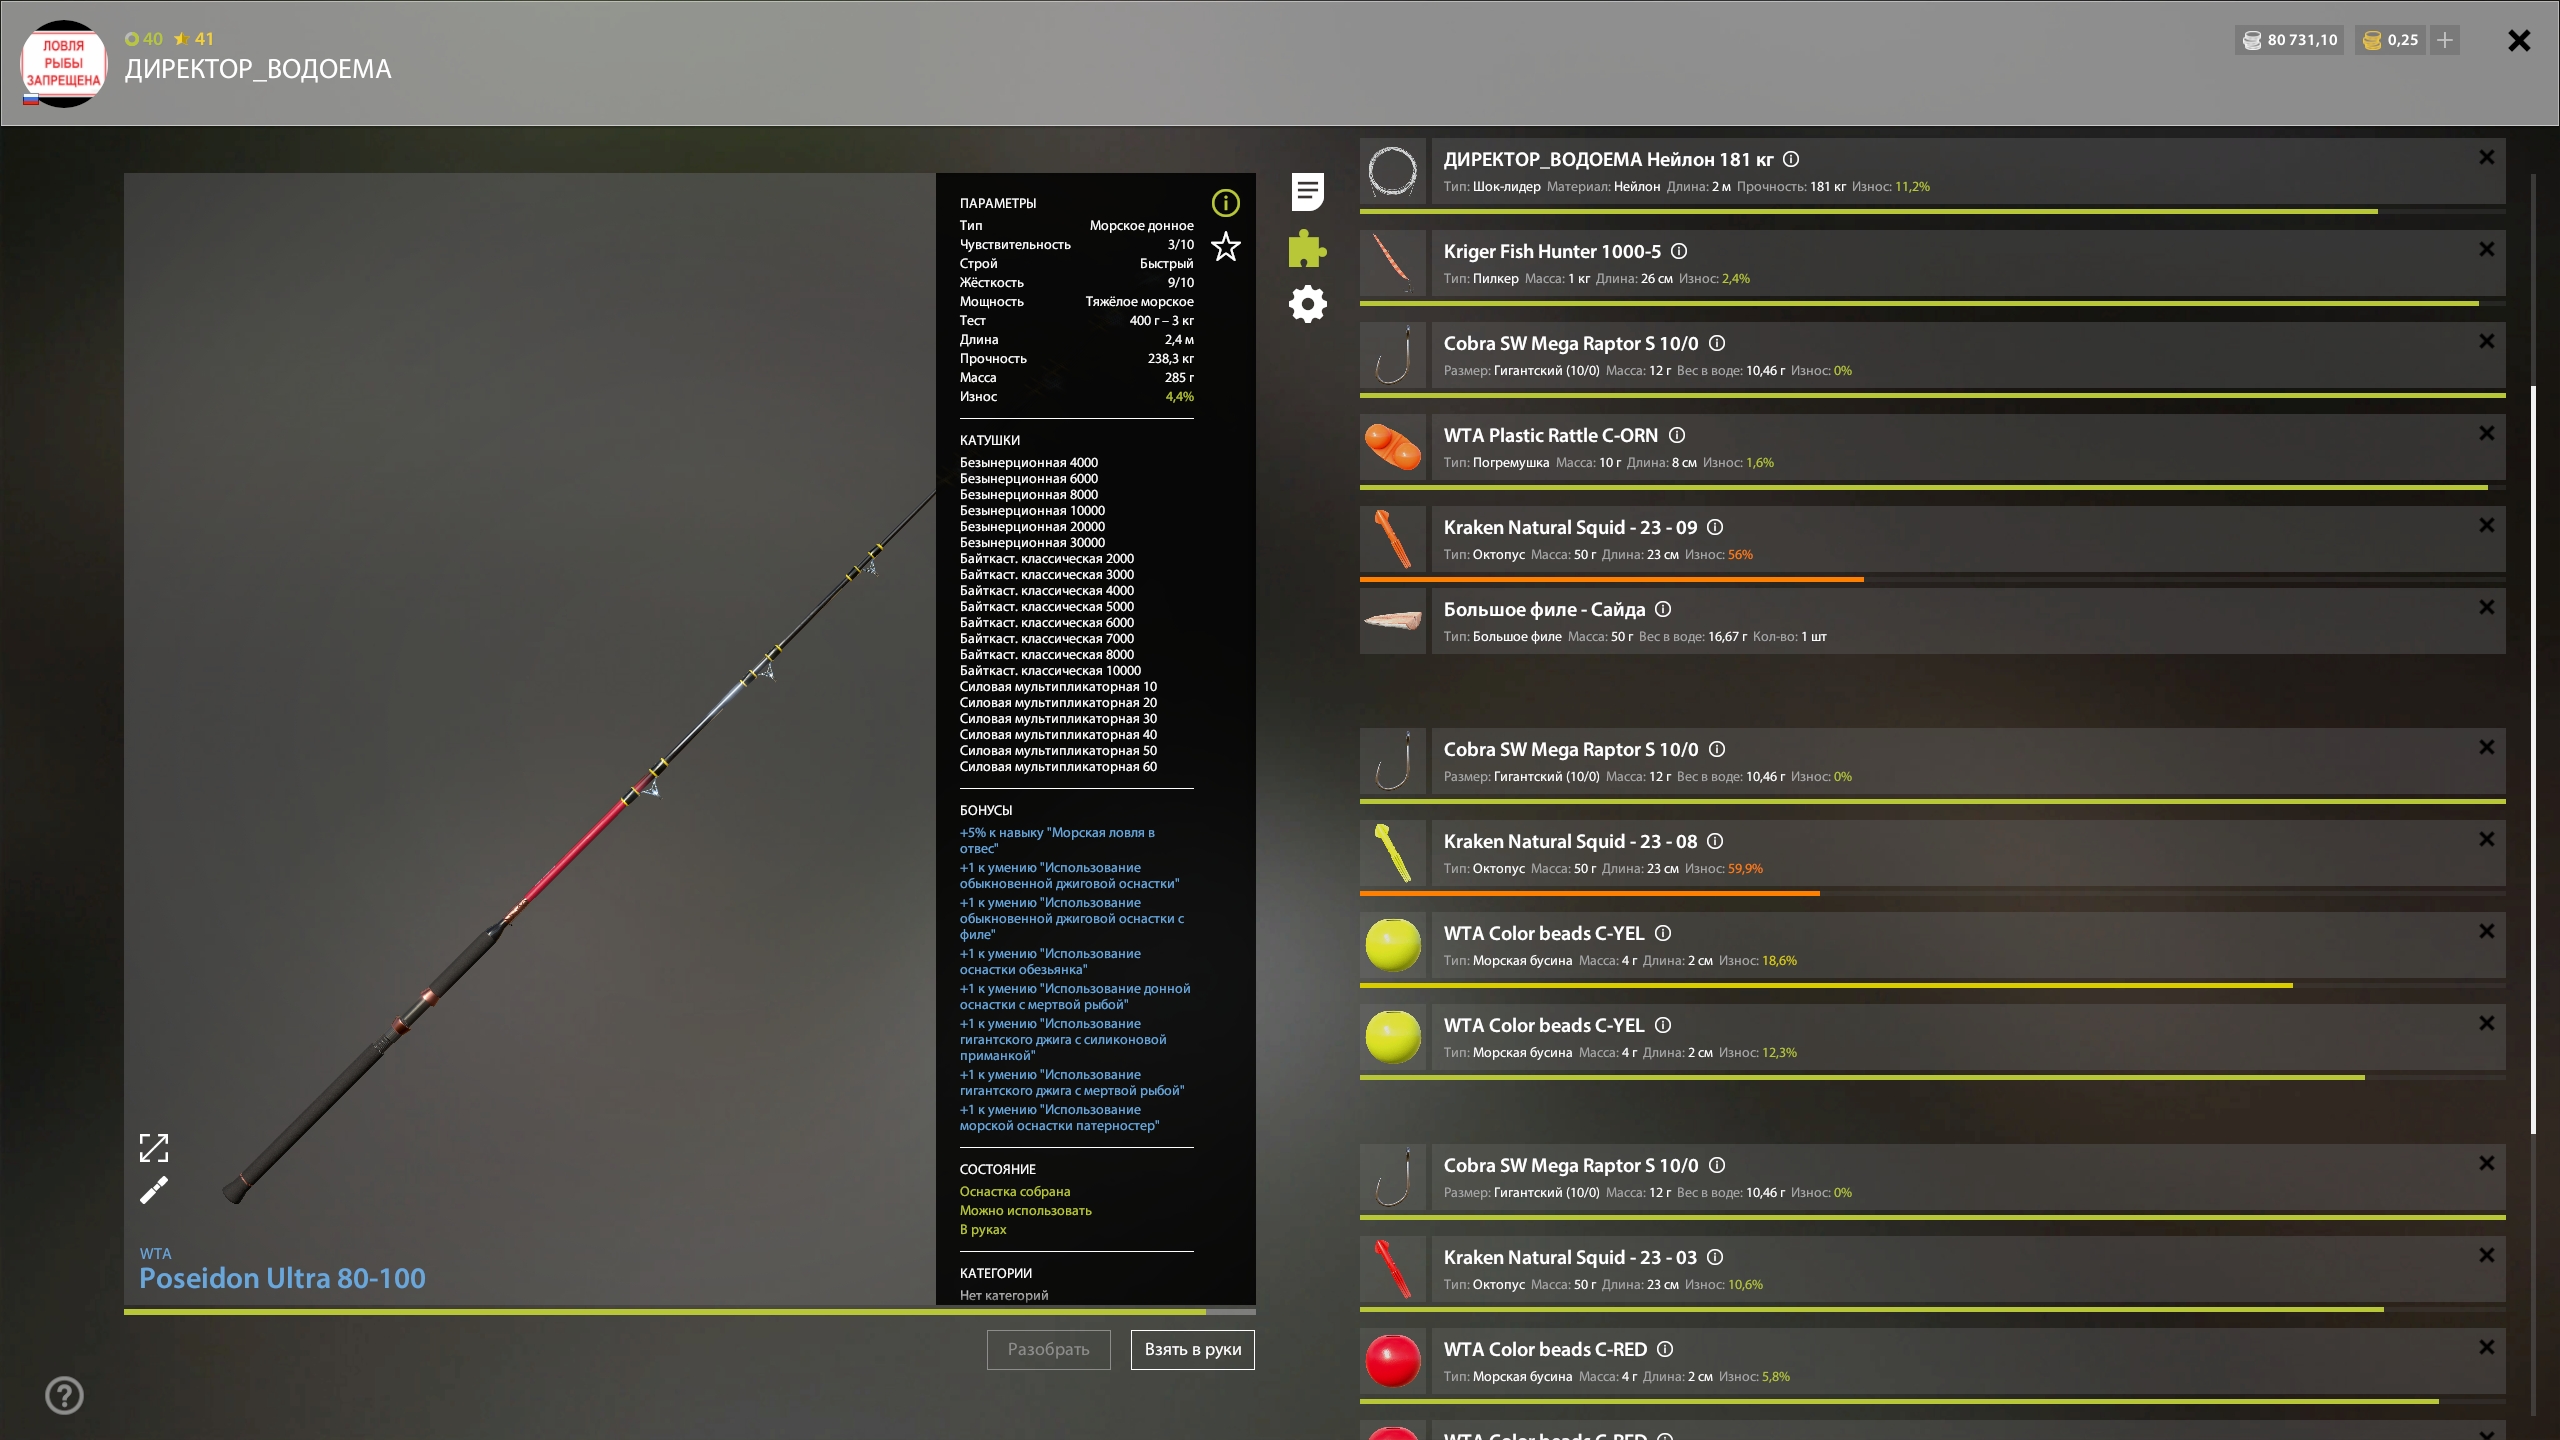The image size is (2560, 1440).
Task: Click the red WTA Color beads C-RED swatch
Action: pos(1393,1361)
